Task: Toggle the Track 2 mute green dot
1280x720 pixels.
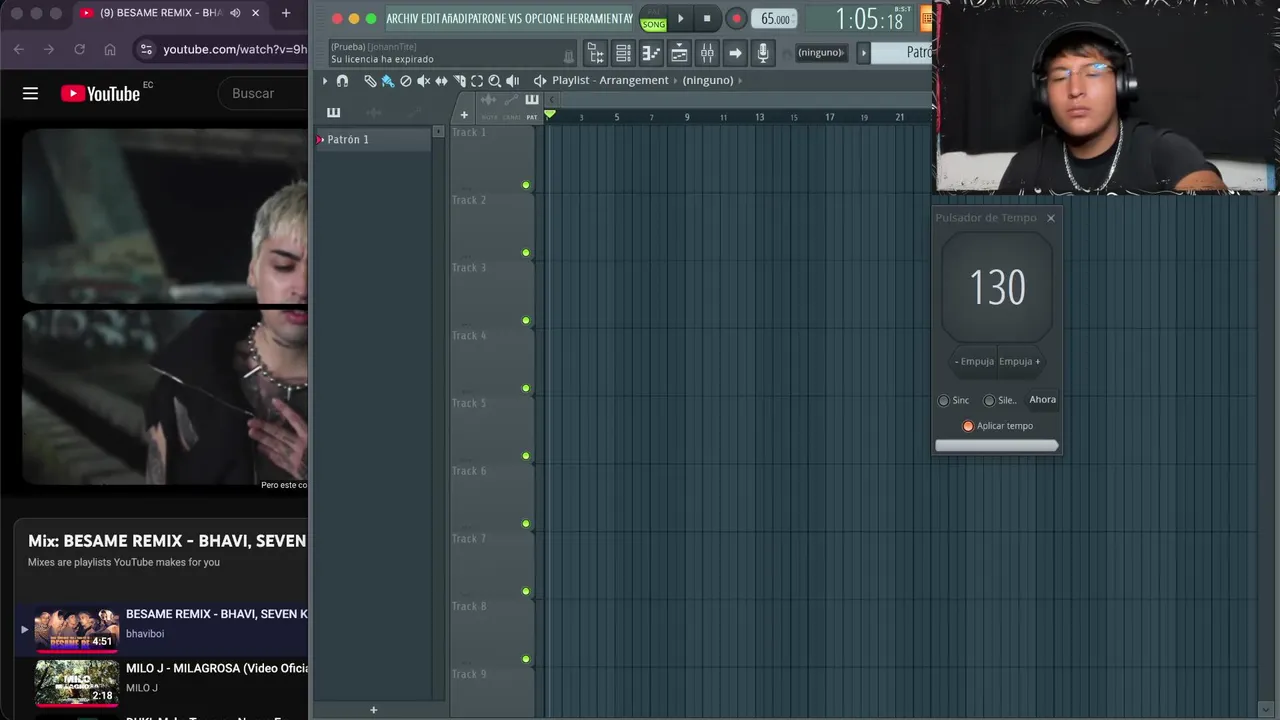Action: [x=526, y=253]
